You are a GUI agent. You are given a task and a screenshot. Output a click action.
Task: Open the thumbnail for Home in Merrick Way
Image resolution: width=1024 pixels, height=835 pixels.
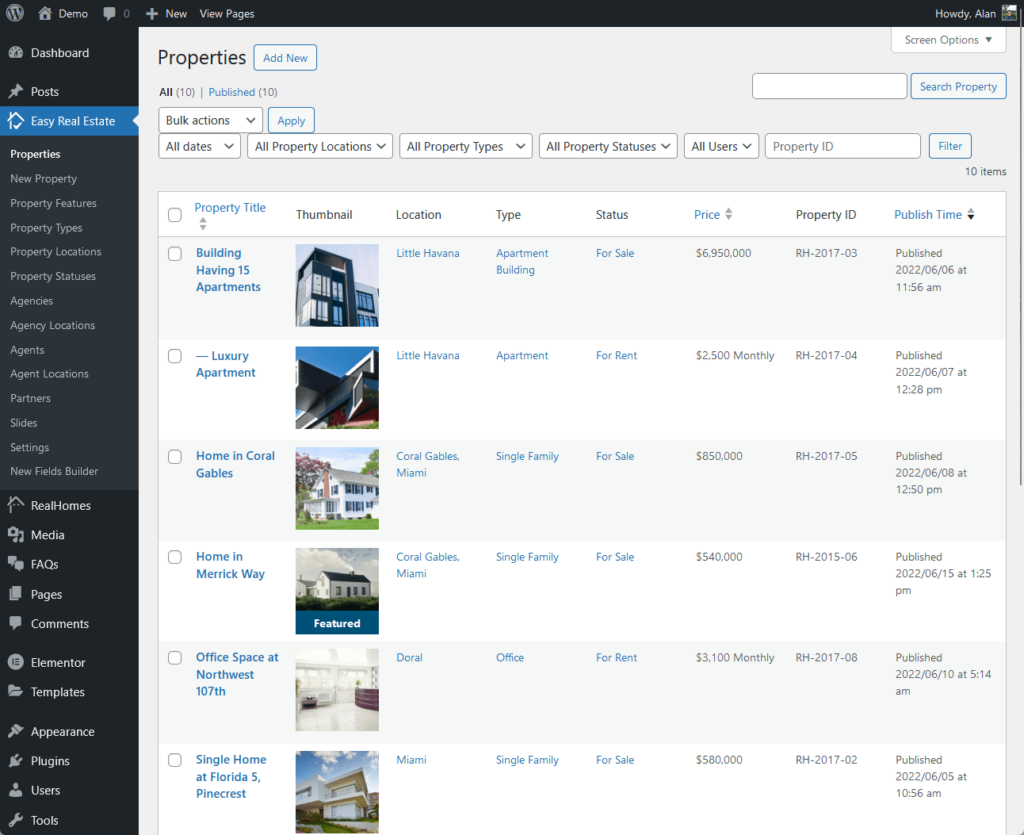click(337, 589)
